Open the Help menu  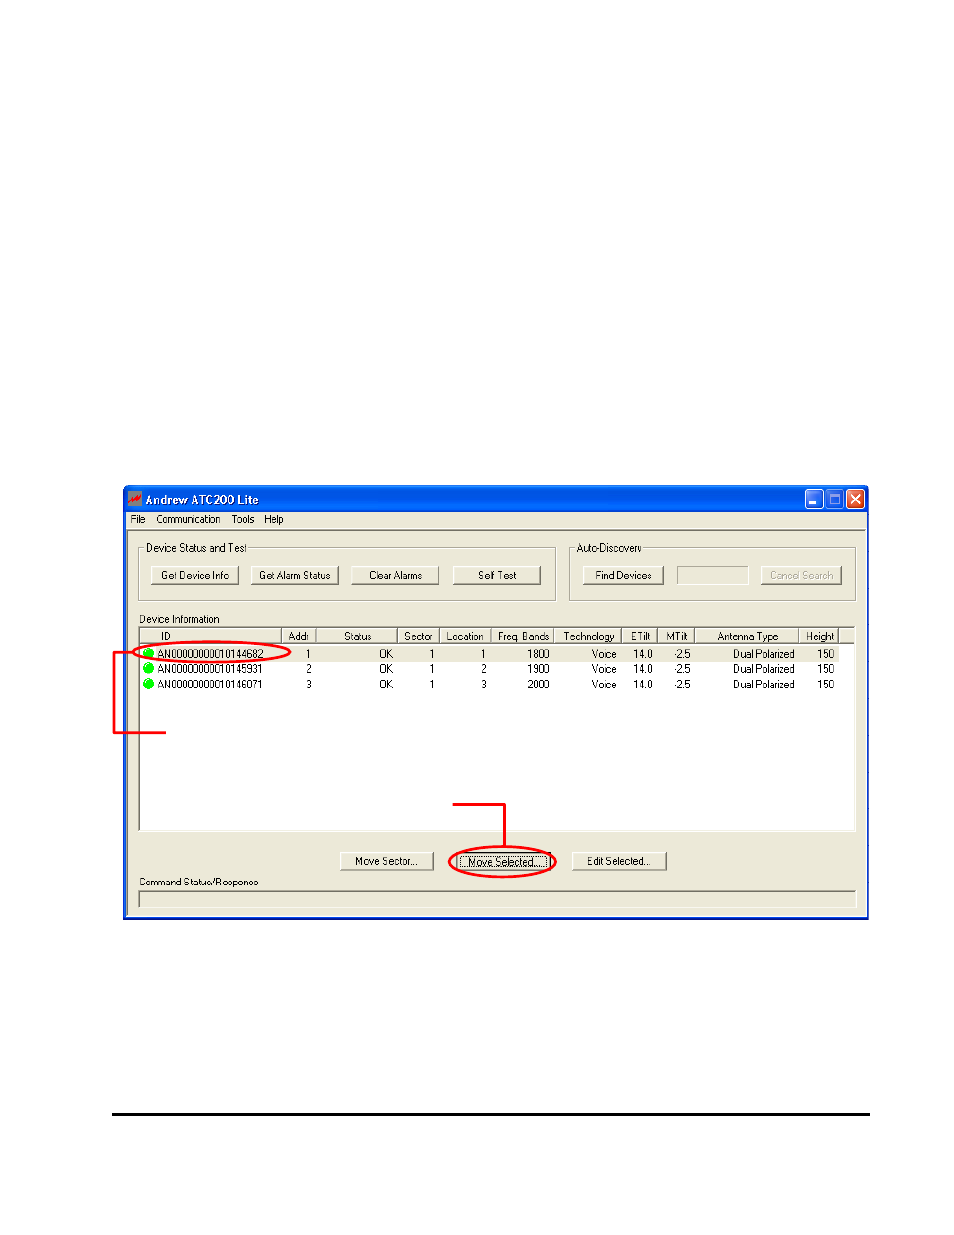tap(274, 520)
